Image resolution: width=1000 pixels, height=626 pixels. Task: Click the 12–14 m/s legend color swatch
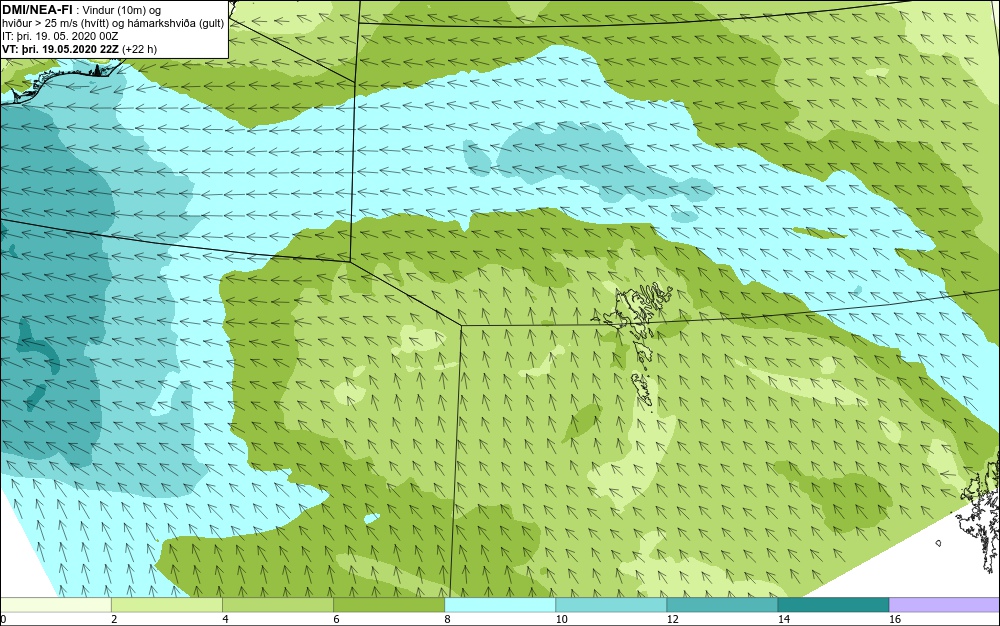click(x=721, y=605)
